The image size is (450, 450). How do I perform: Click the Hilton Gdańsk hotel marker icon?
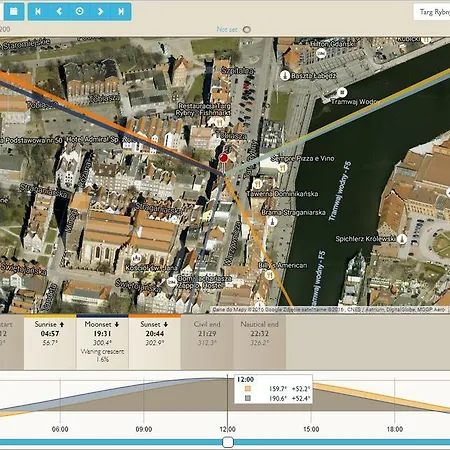point(321,53)
